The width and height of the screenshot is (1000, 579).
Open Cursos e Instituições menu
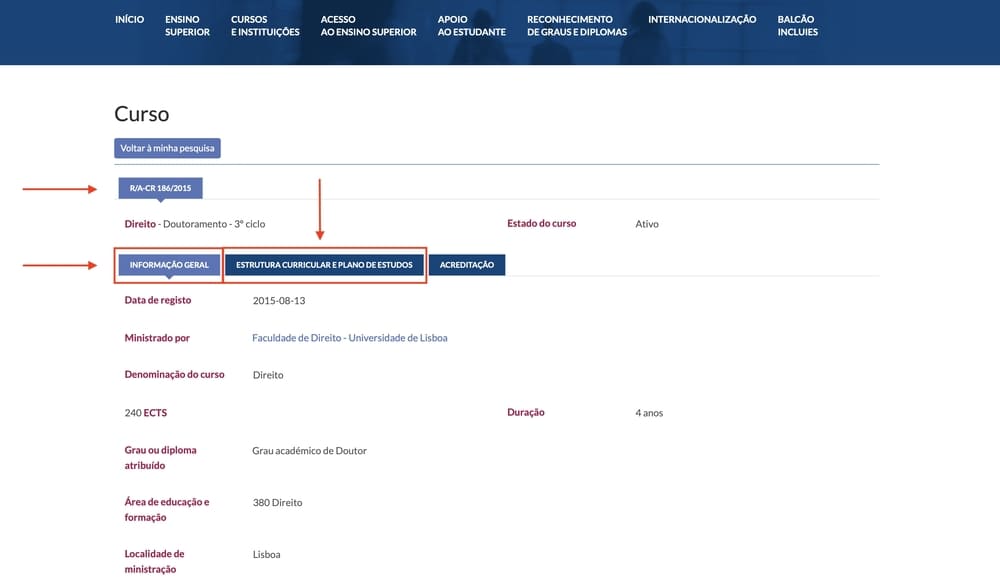click(264, 26)
